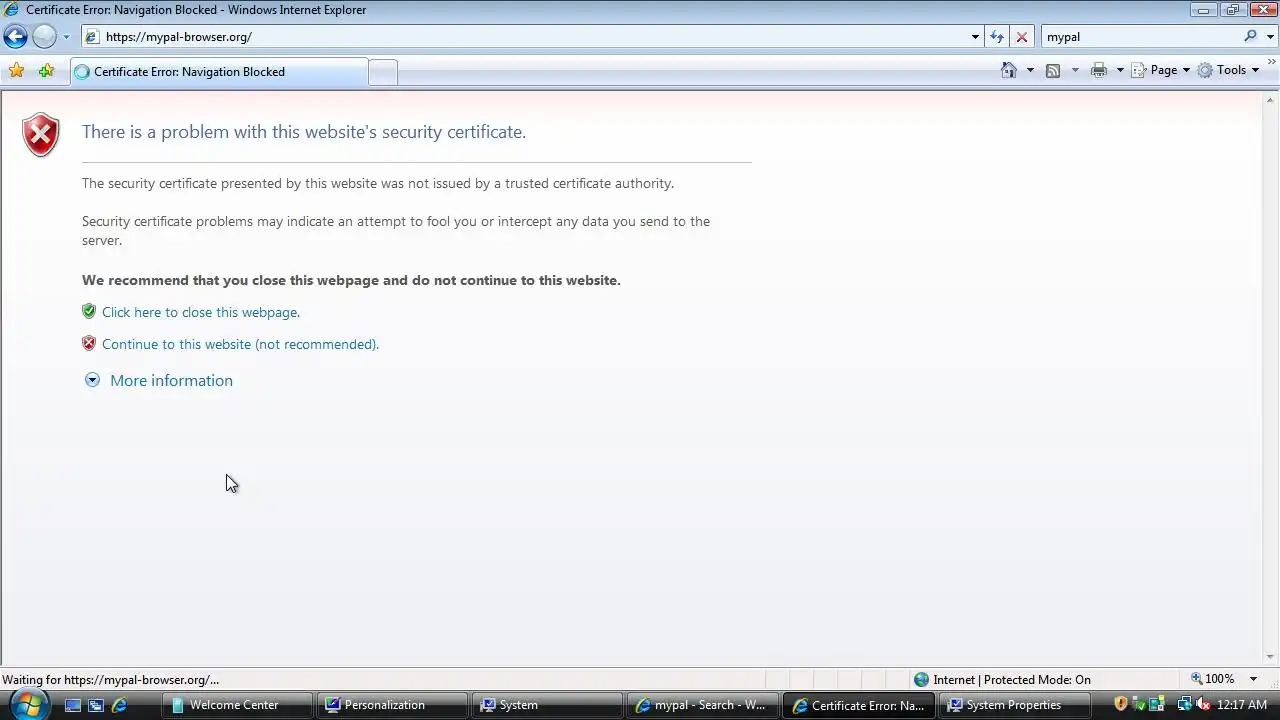Select the Certificate Error: Navigation Blocked tab
Viewport: 1280px width, 720px height.
point(218,72)
